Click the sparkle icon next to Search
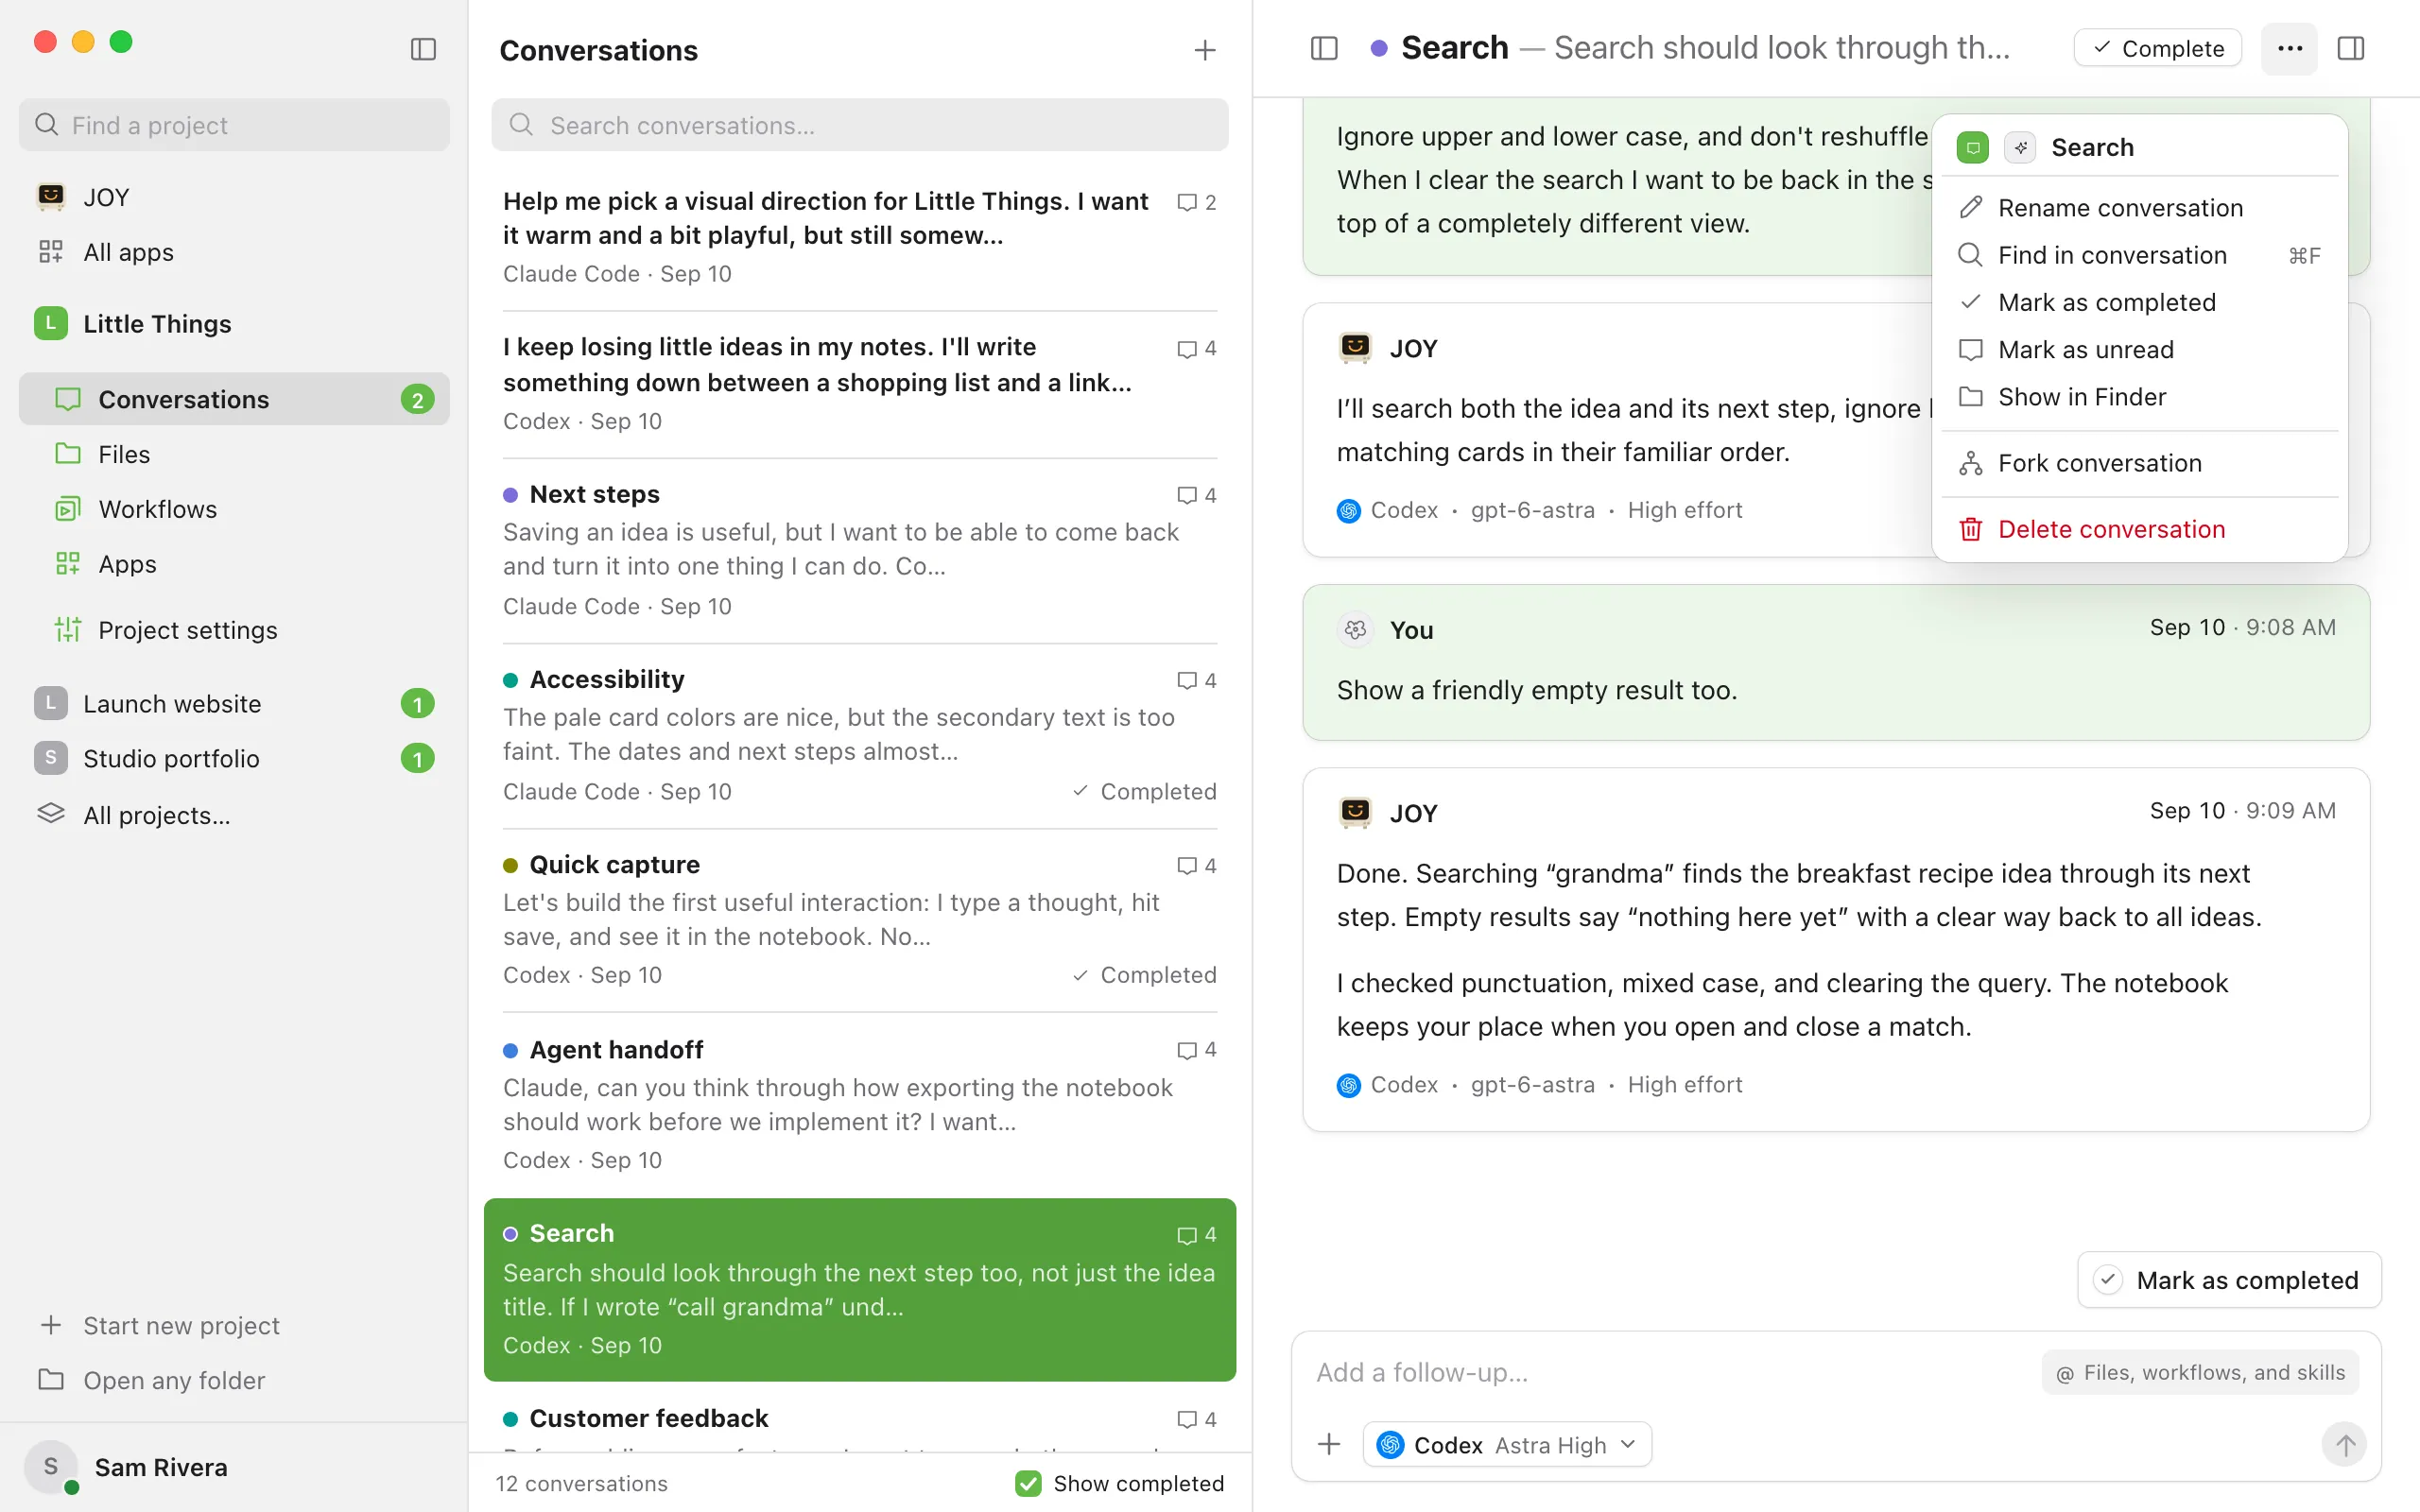The image size is (2420, 1512). click(x=2020, y=147)
